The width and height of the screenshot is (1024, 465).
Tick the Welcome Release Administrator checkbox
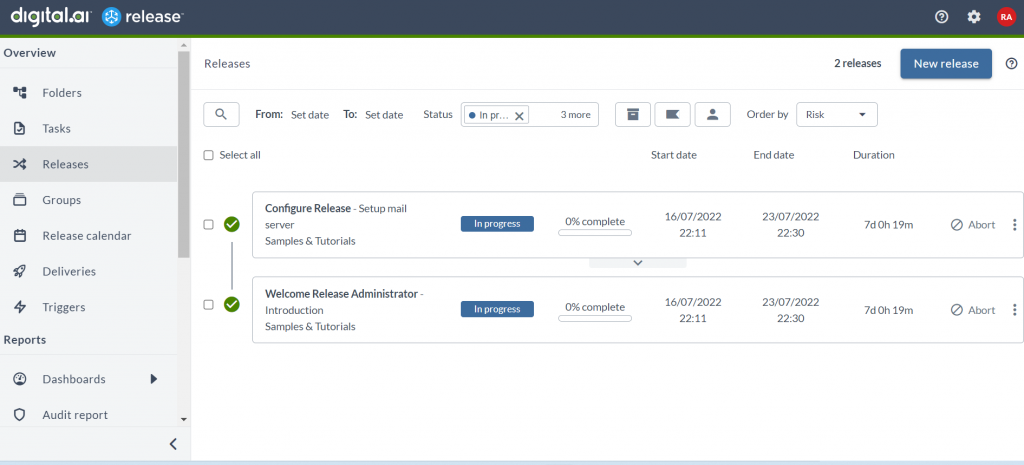[208, 304]
